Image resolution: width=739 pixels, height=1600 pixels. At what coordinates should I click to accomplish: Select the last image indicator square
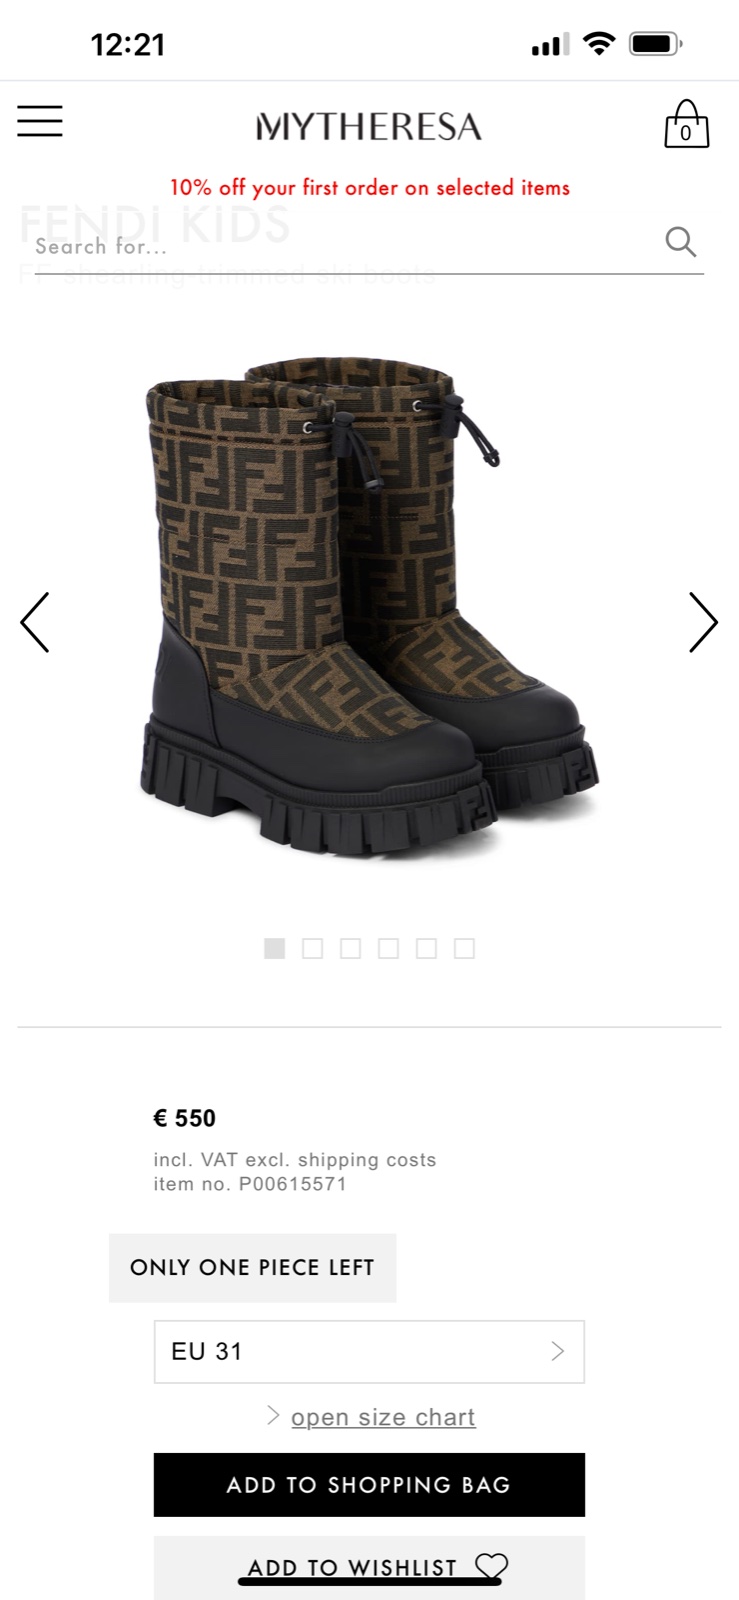click(x=464, y=948)
